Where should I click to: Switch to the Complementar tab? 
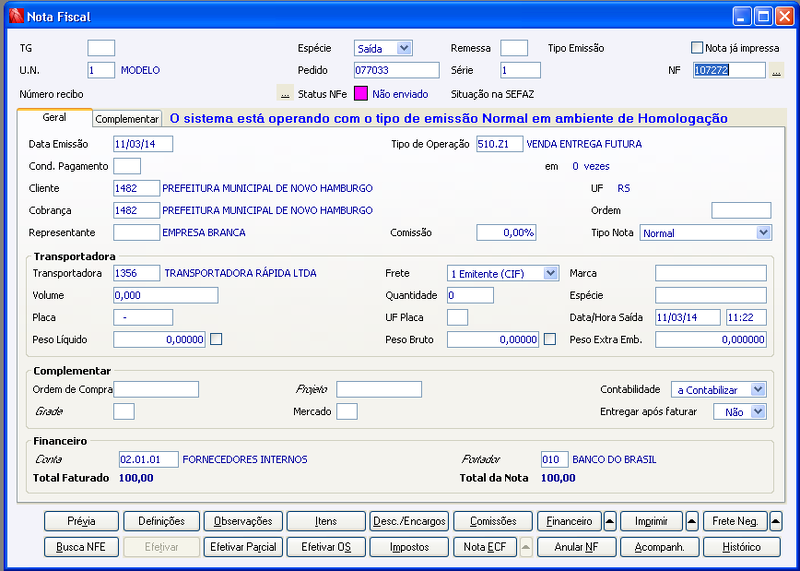tap(127, 119)
